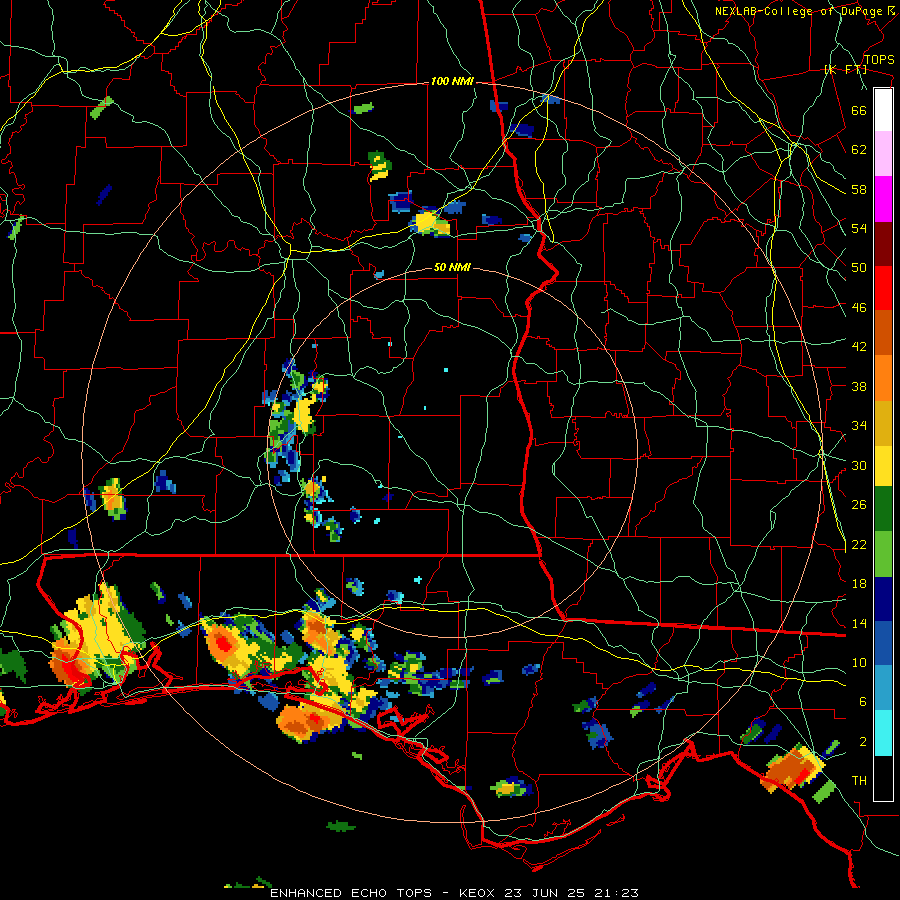Click the legend value '50'

859,268
